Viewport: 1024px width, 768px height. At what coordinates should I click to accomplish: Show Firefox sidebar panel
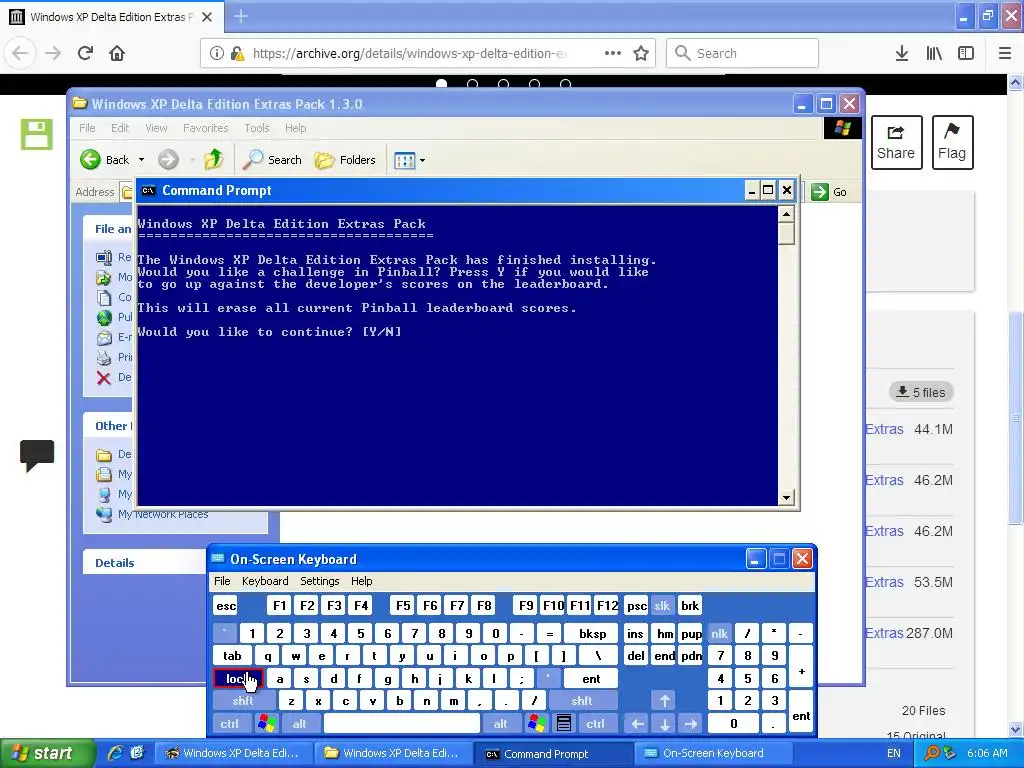pos(966,53)
